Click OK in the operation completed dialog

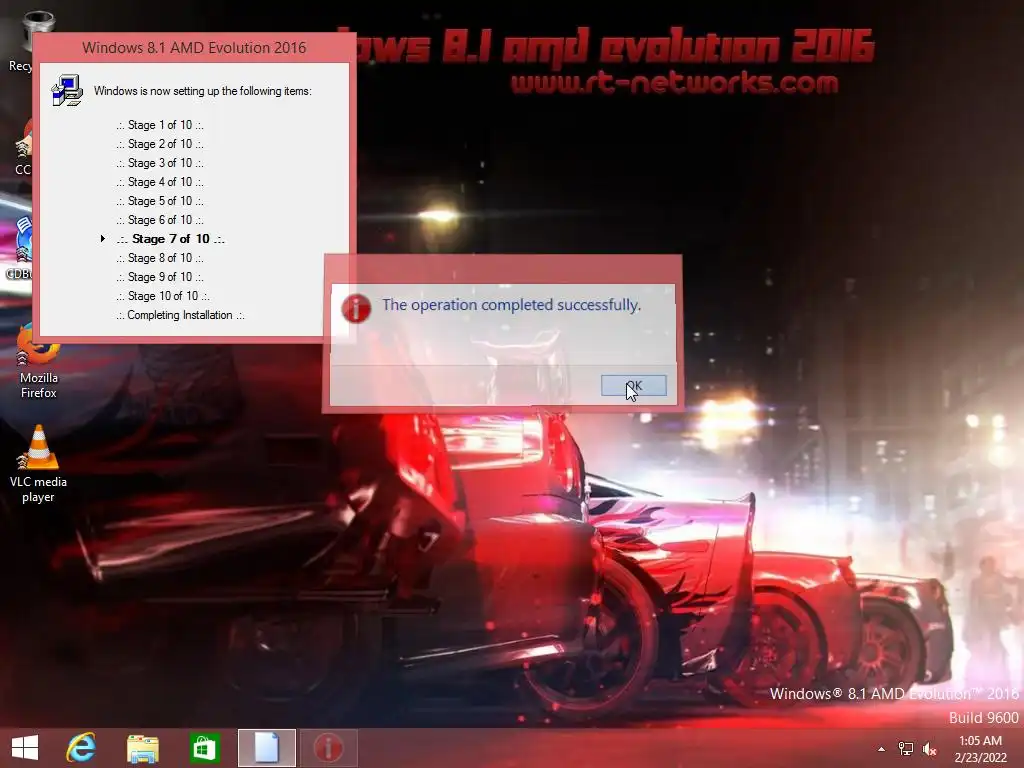point(633,385)
